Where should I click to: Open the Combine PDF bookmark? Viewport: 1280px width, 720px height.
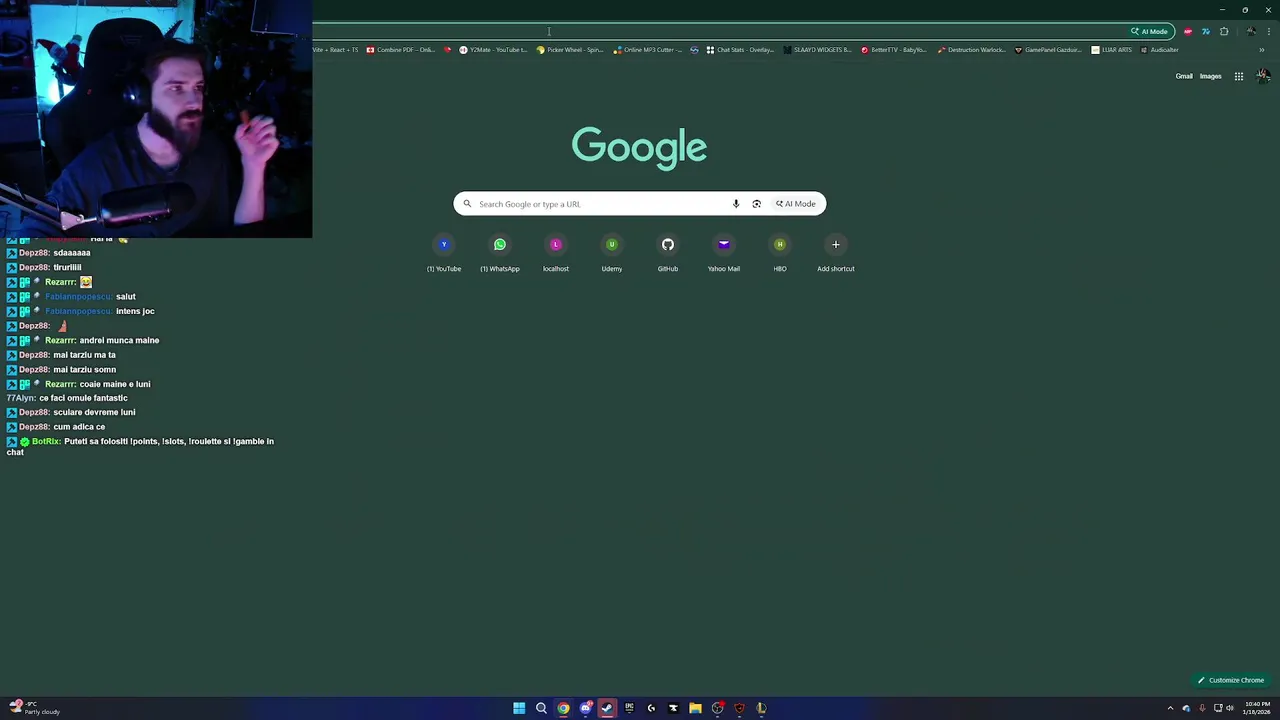pos(400,50)
